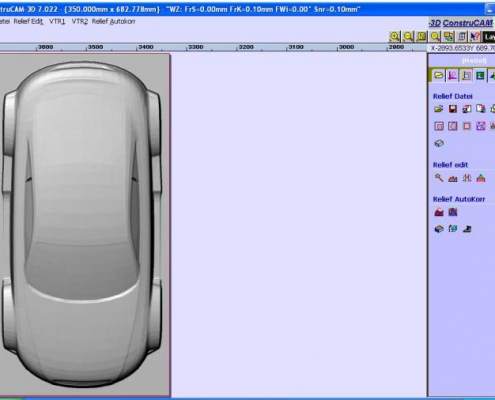Click the second pink bracket frame icon
Image resolution: width=495 pixels, height=400 pixels.
click(x=453, y=126)
